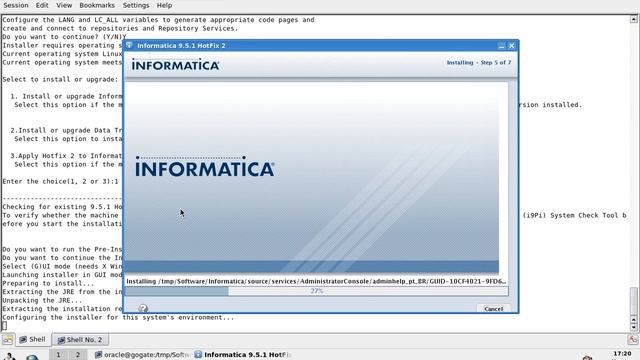Click the terminal scrollbar up arrow
The image size is (640, 360).
tap(633, 19)
